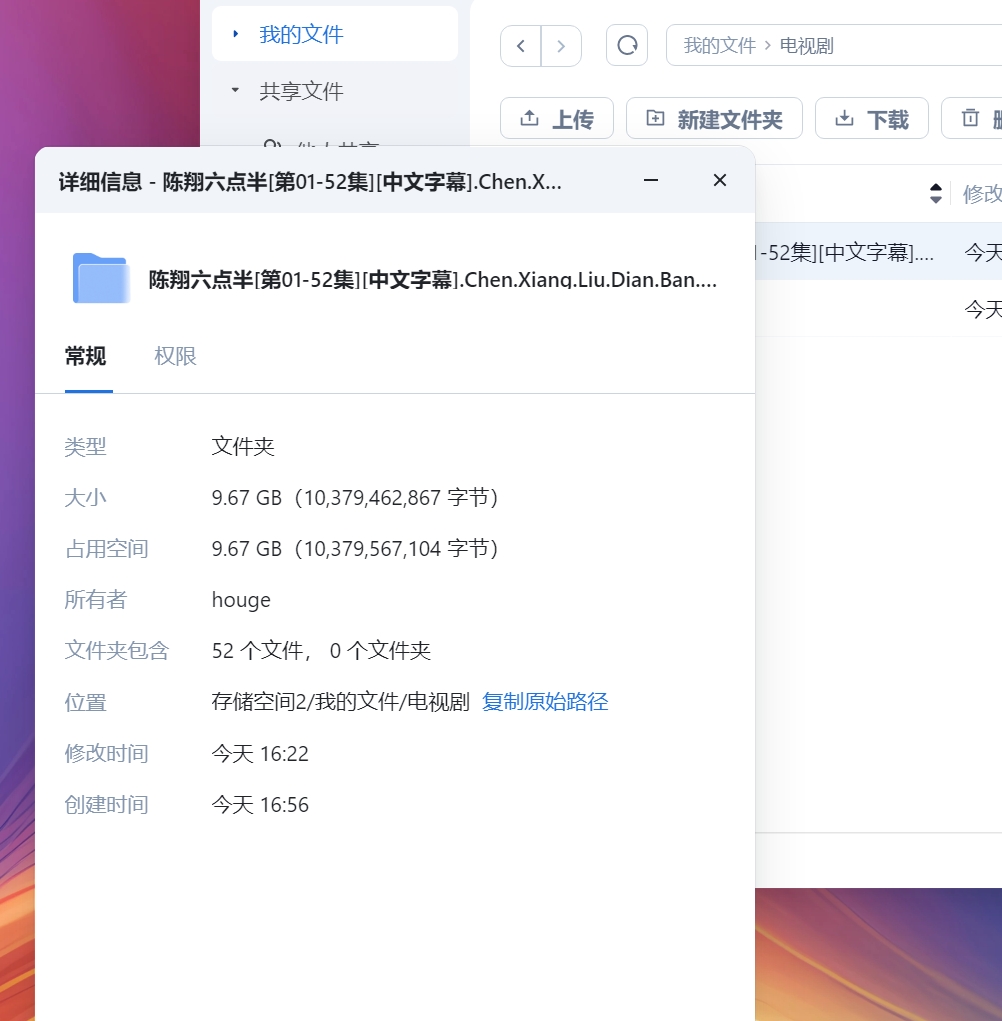
Task: Click the modified time 今天 16:22
Action: [260, 753]
